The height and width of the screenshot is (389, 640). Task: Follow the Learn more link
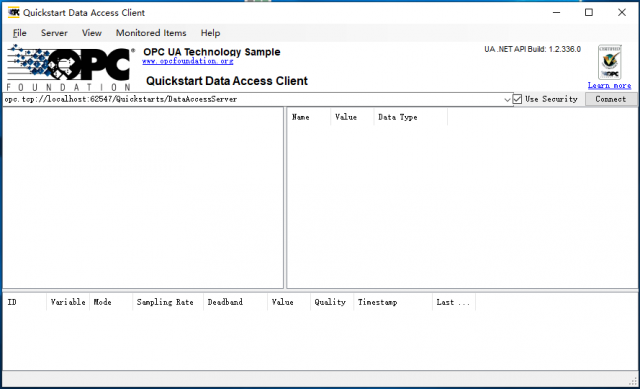[x=609, y=85]
